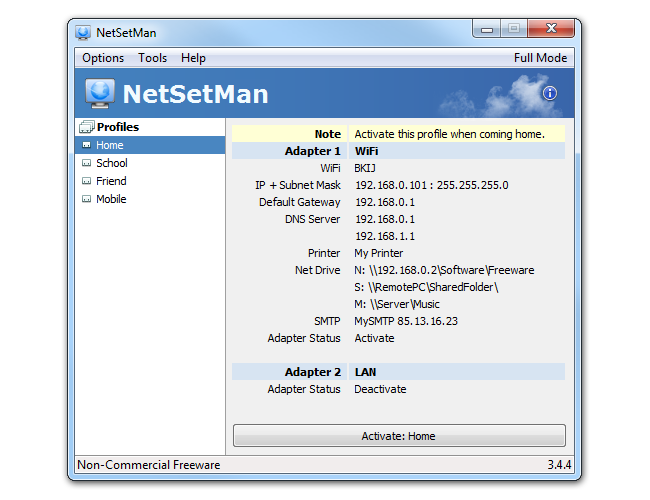Open the Options menu
This screenshot has height=500, width=650.
[103, 58]
